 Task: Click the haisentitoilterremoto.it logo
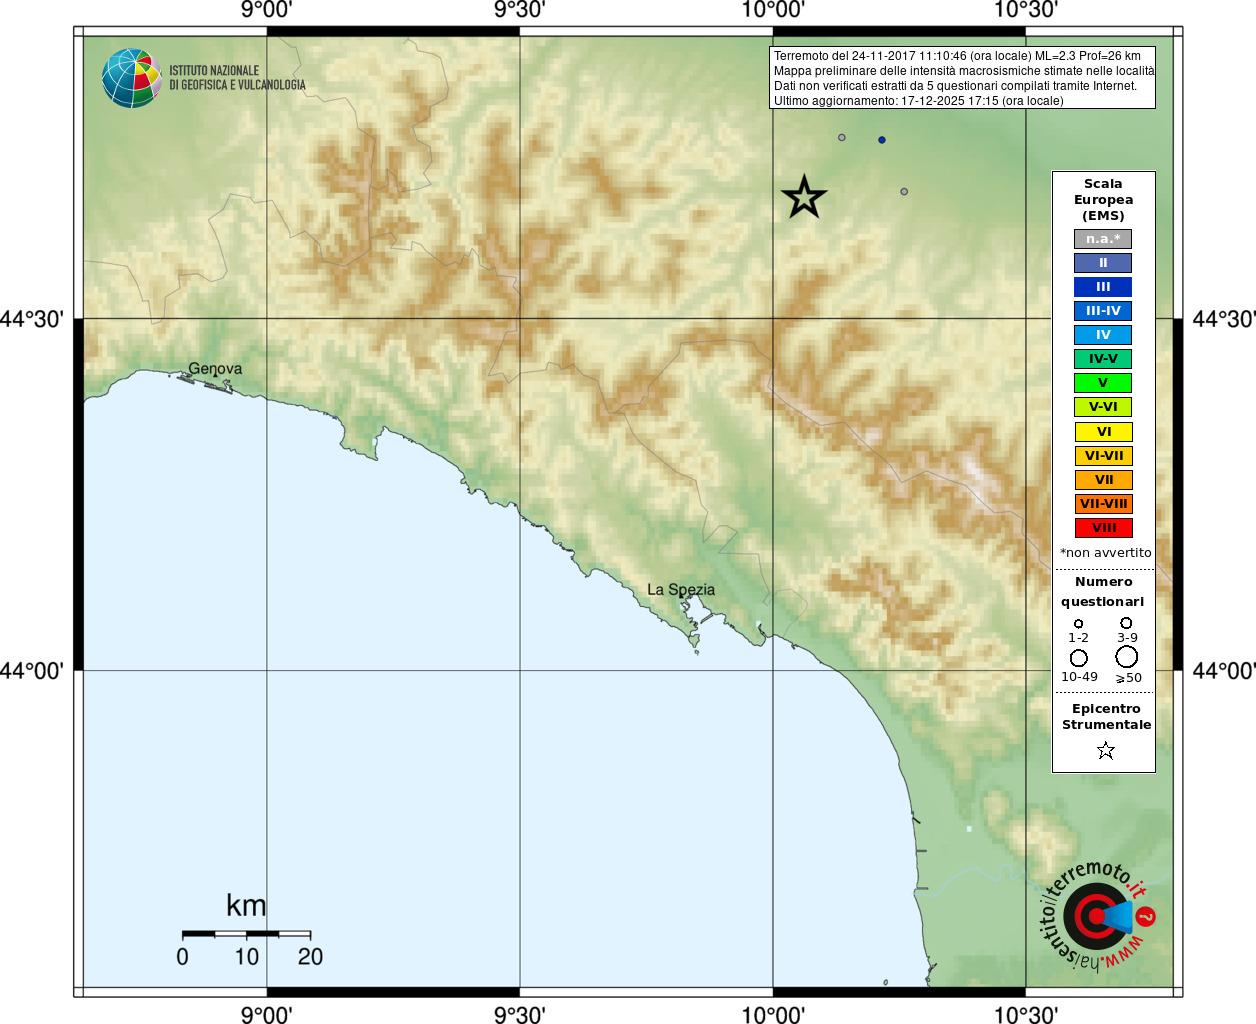coord(1097,915)
